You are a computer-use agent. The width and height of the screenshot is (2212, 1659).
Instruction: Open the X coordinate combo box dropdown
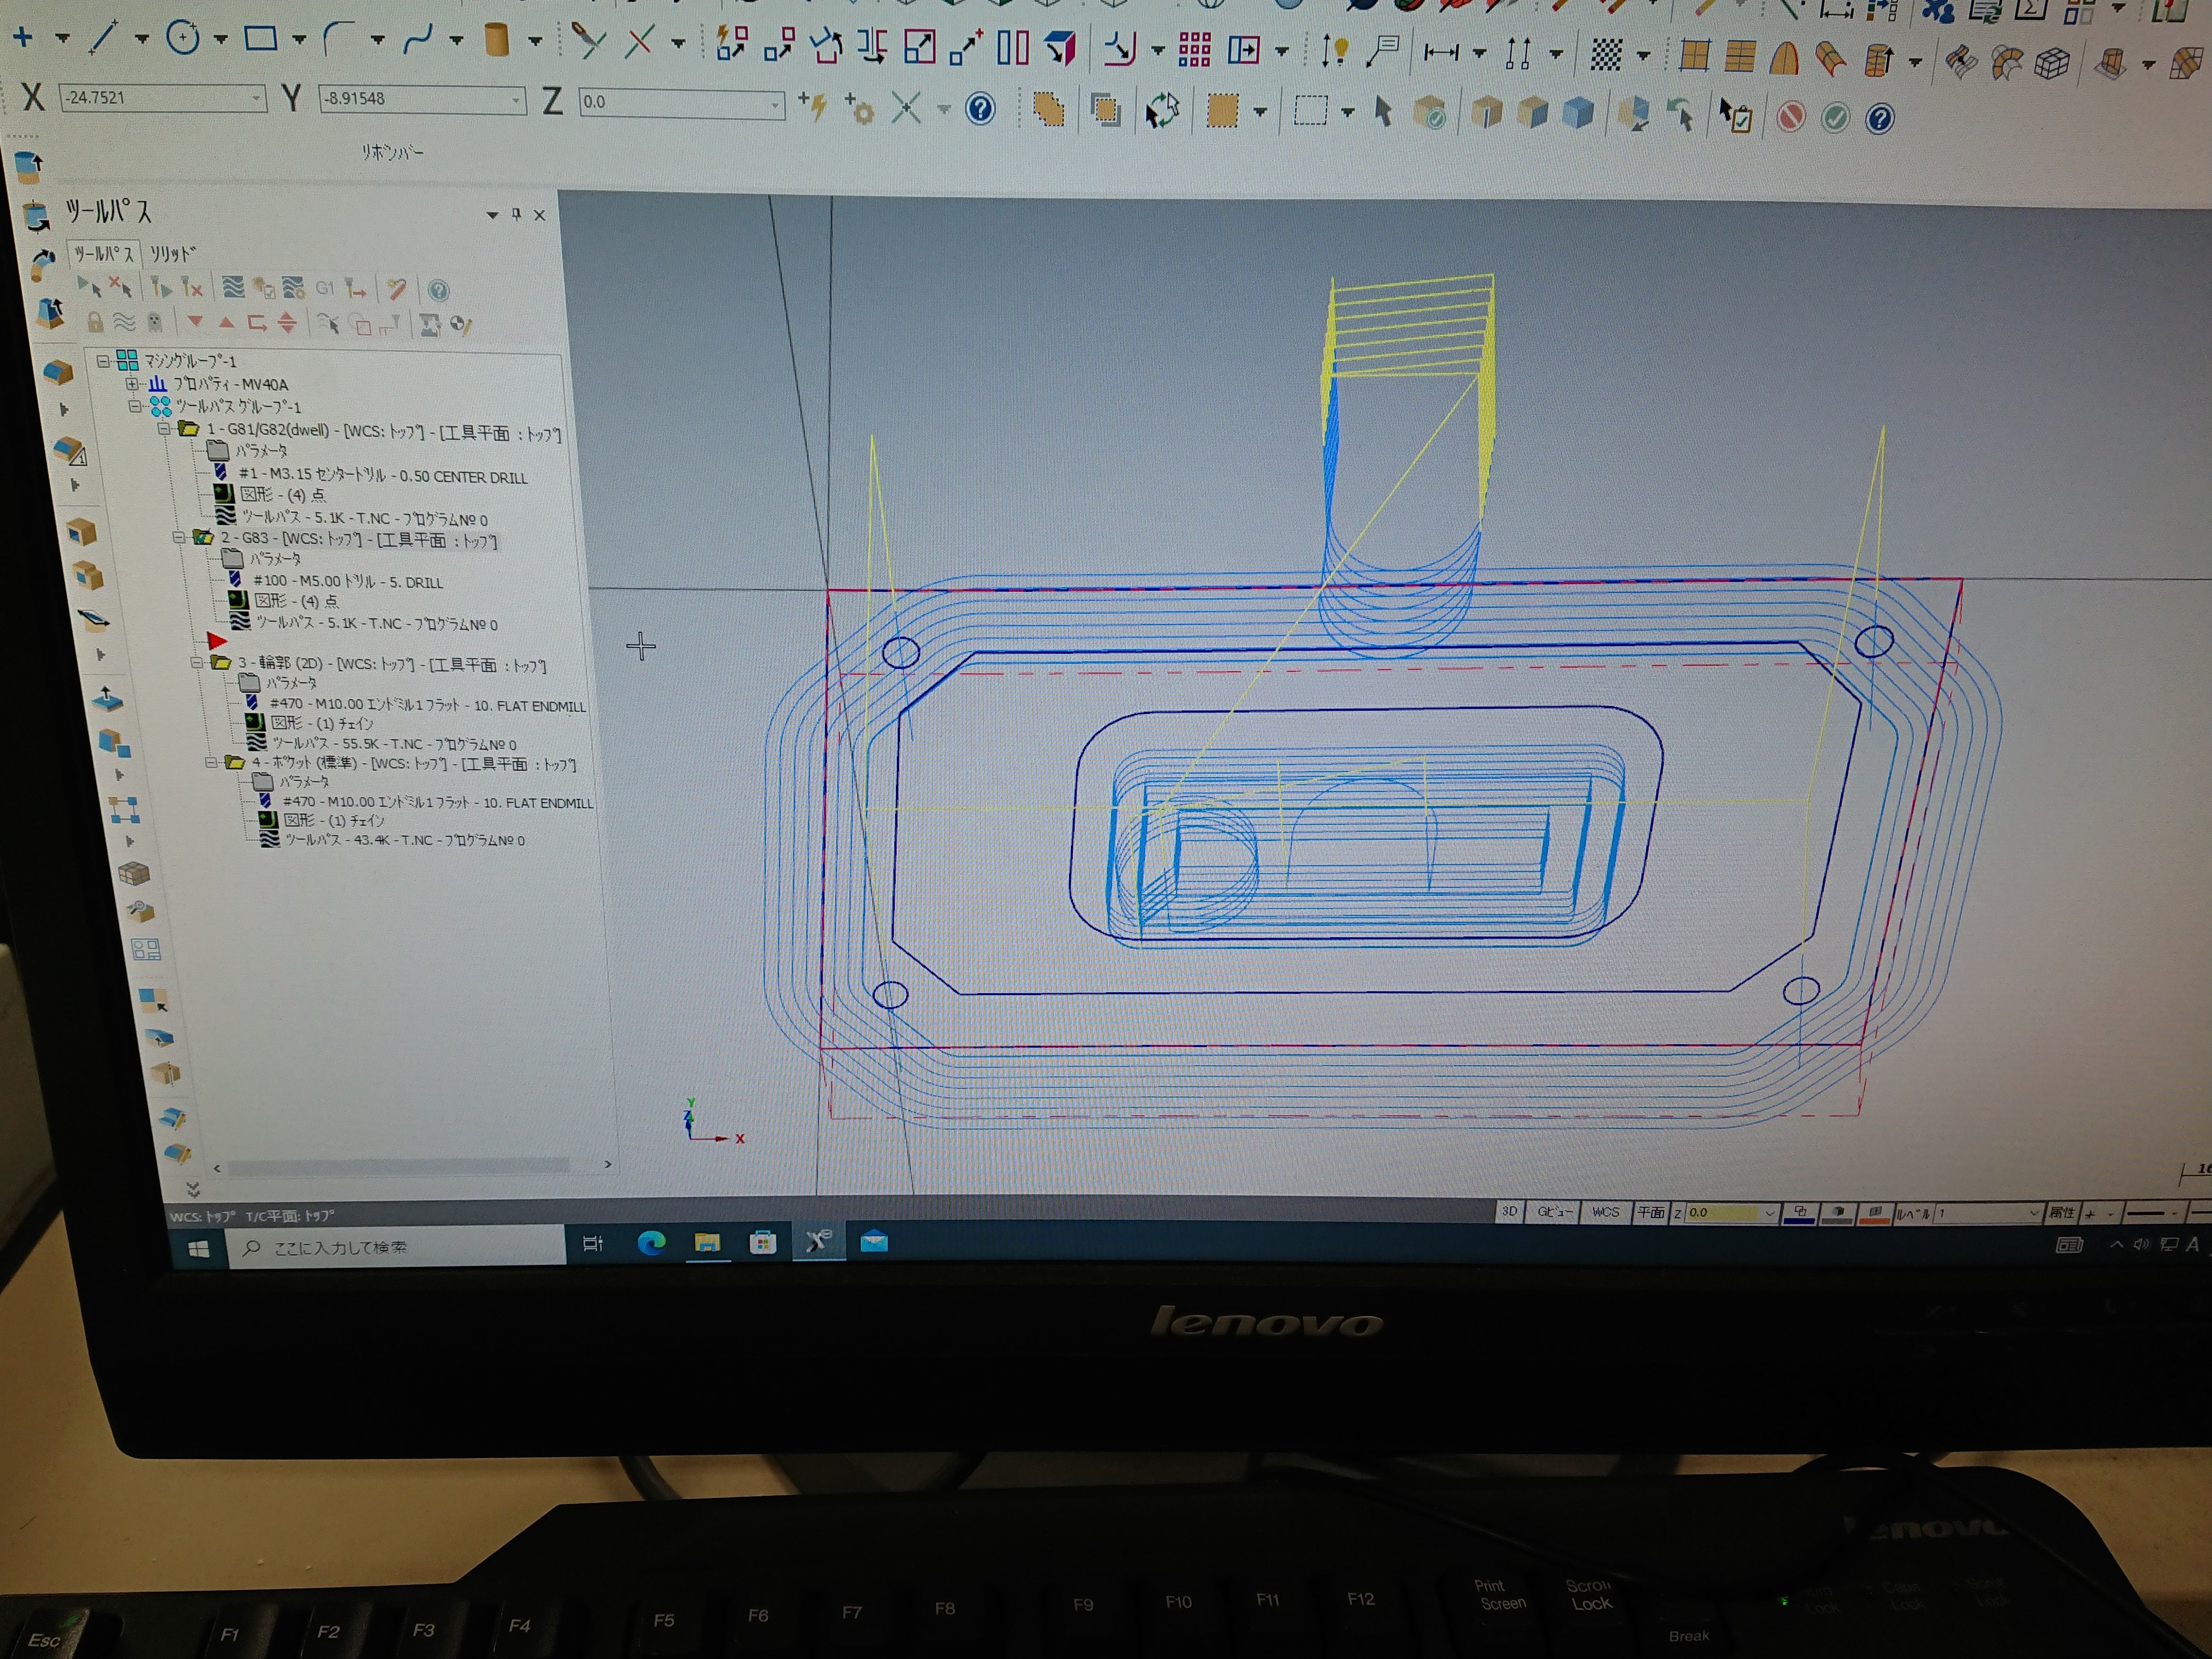click(257, 98)
